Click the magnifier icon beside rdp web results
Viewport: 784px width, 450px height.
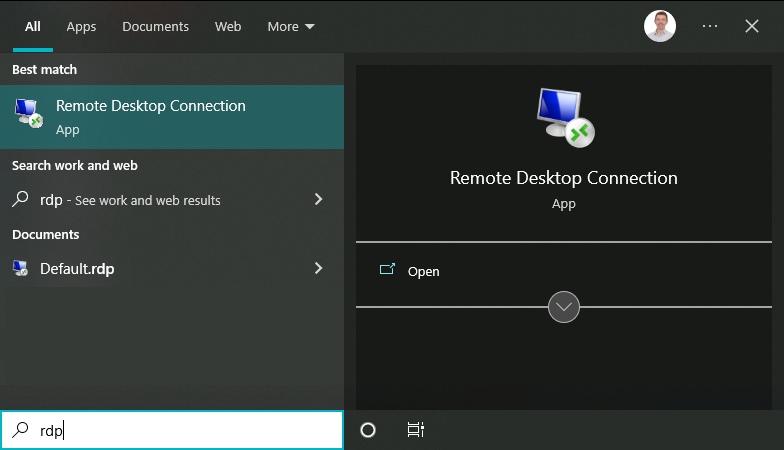(20, 199)
